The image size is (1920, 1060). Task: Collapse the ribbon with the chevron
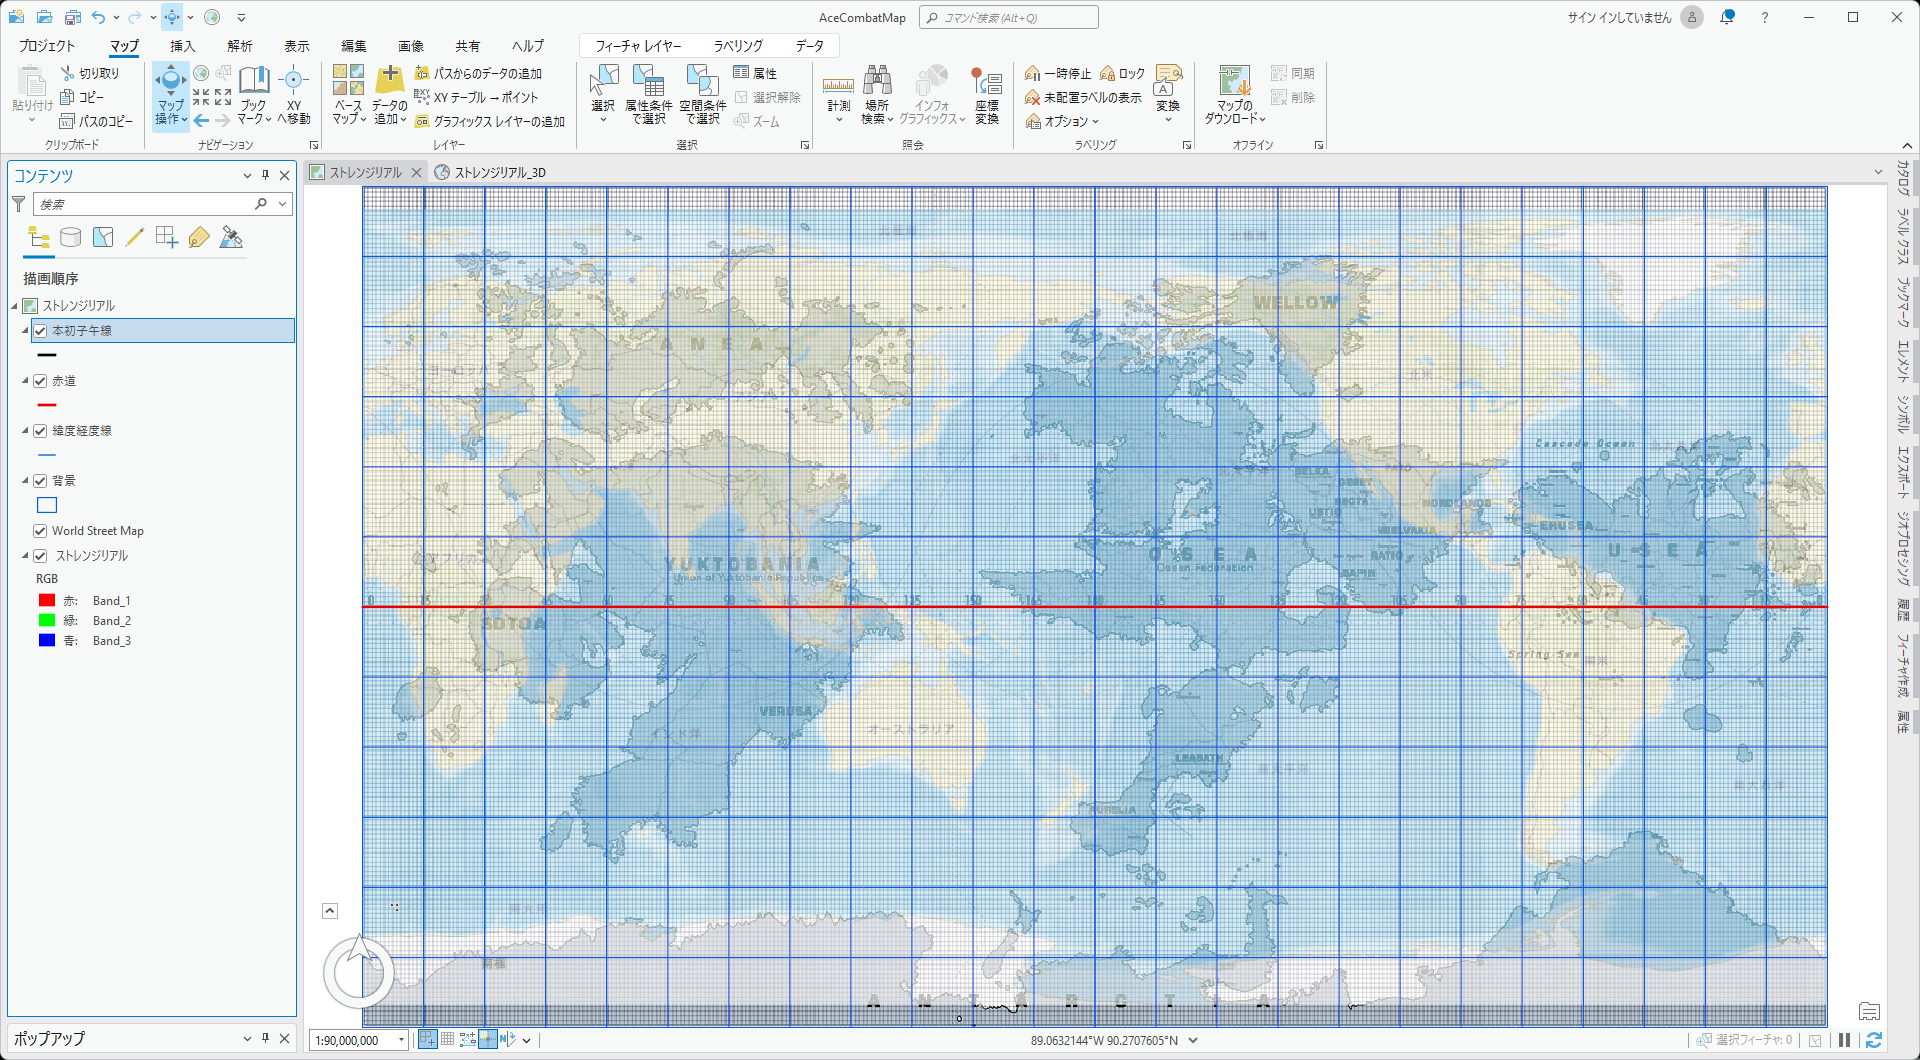click(1907, 146)
